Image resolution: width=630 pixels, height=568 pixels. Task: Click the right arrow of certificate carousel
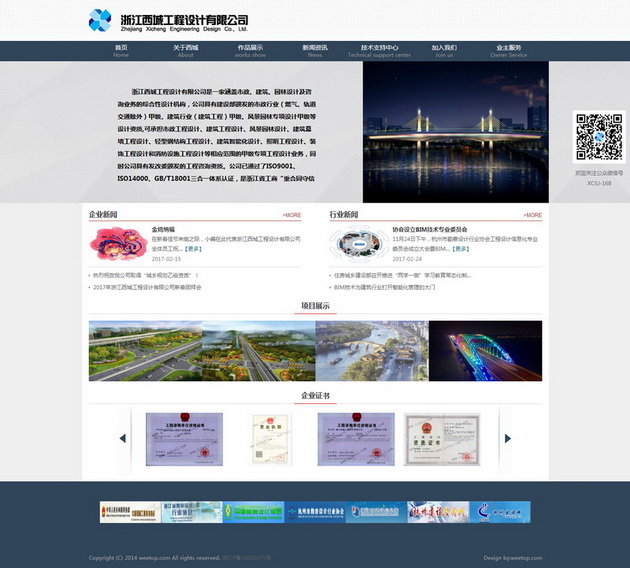[x=507, y=438]
